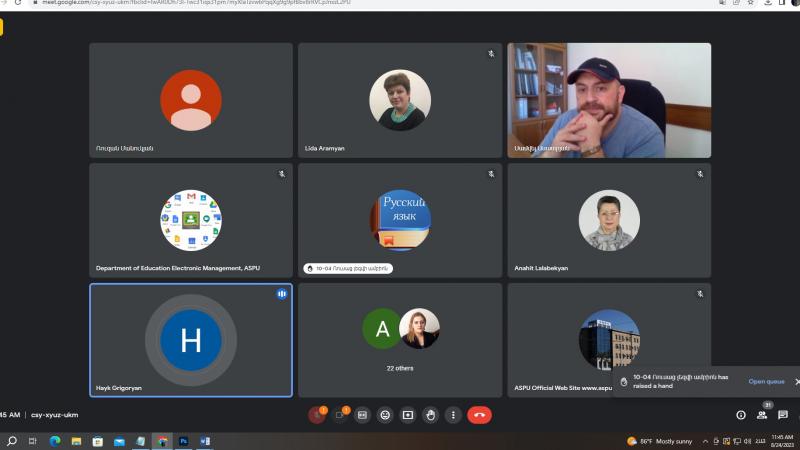Click the 22 others participants tile
The width and height of the screenshot is (800, 450).
click(x=400, y=340)
